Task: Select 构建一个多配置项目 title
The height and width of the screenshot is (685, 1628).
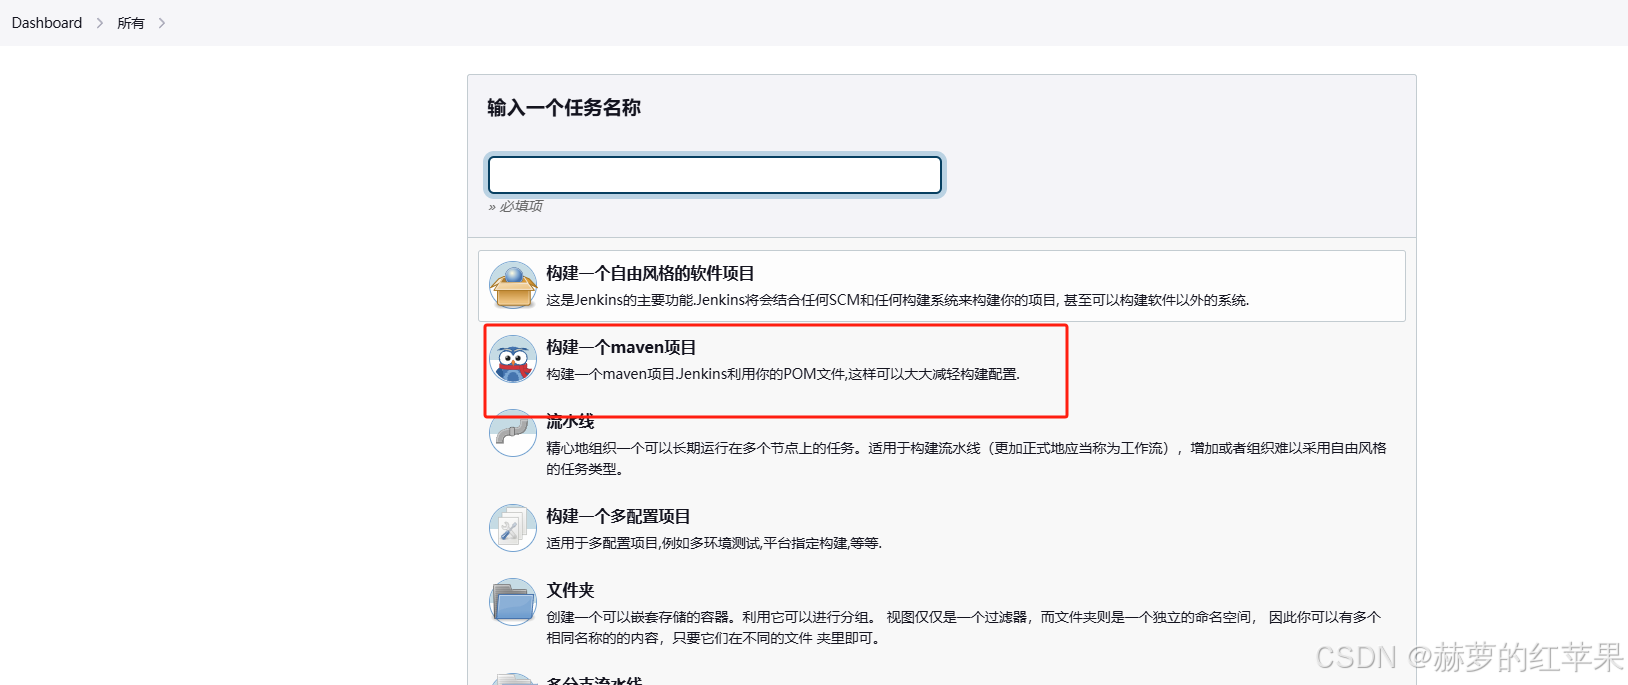Action: click(x=618, y=516)
